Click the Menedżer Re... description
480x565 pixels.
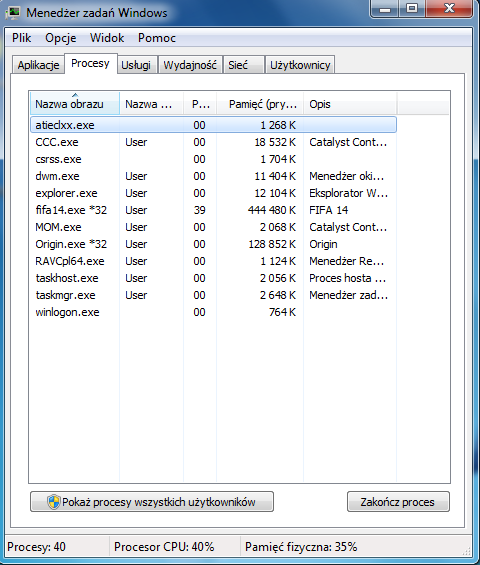pyautogui.click(x=347, y=261)
